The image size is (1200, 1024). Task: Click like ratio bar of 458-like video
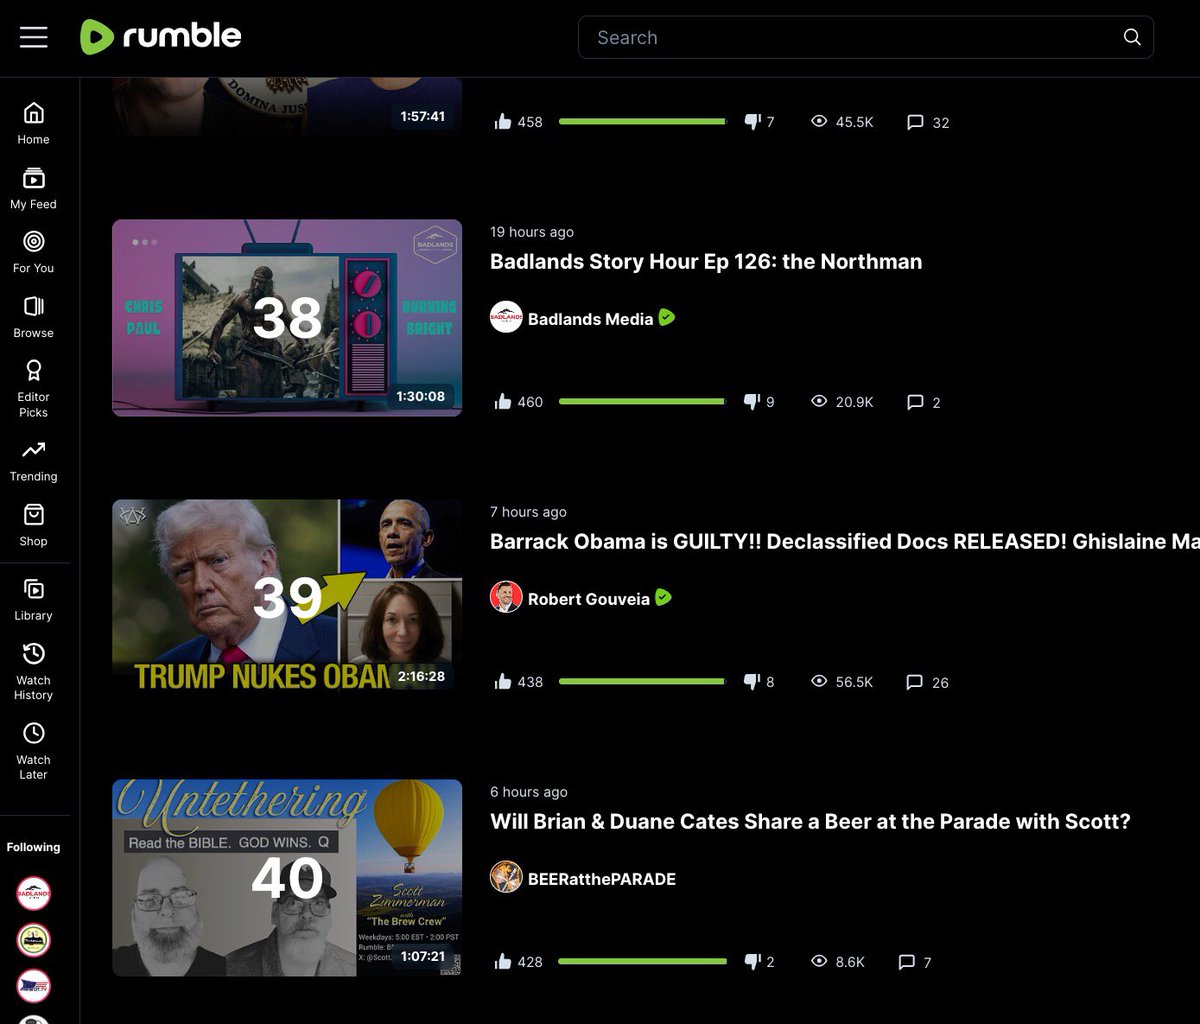click(643, 121)
